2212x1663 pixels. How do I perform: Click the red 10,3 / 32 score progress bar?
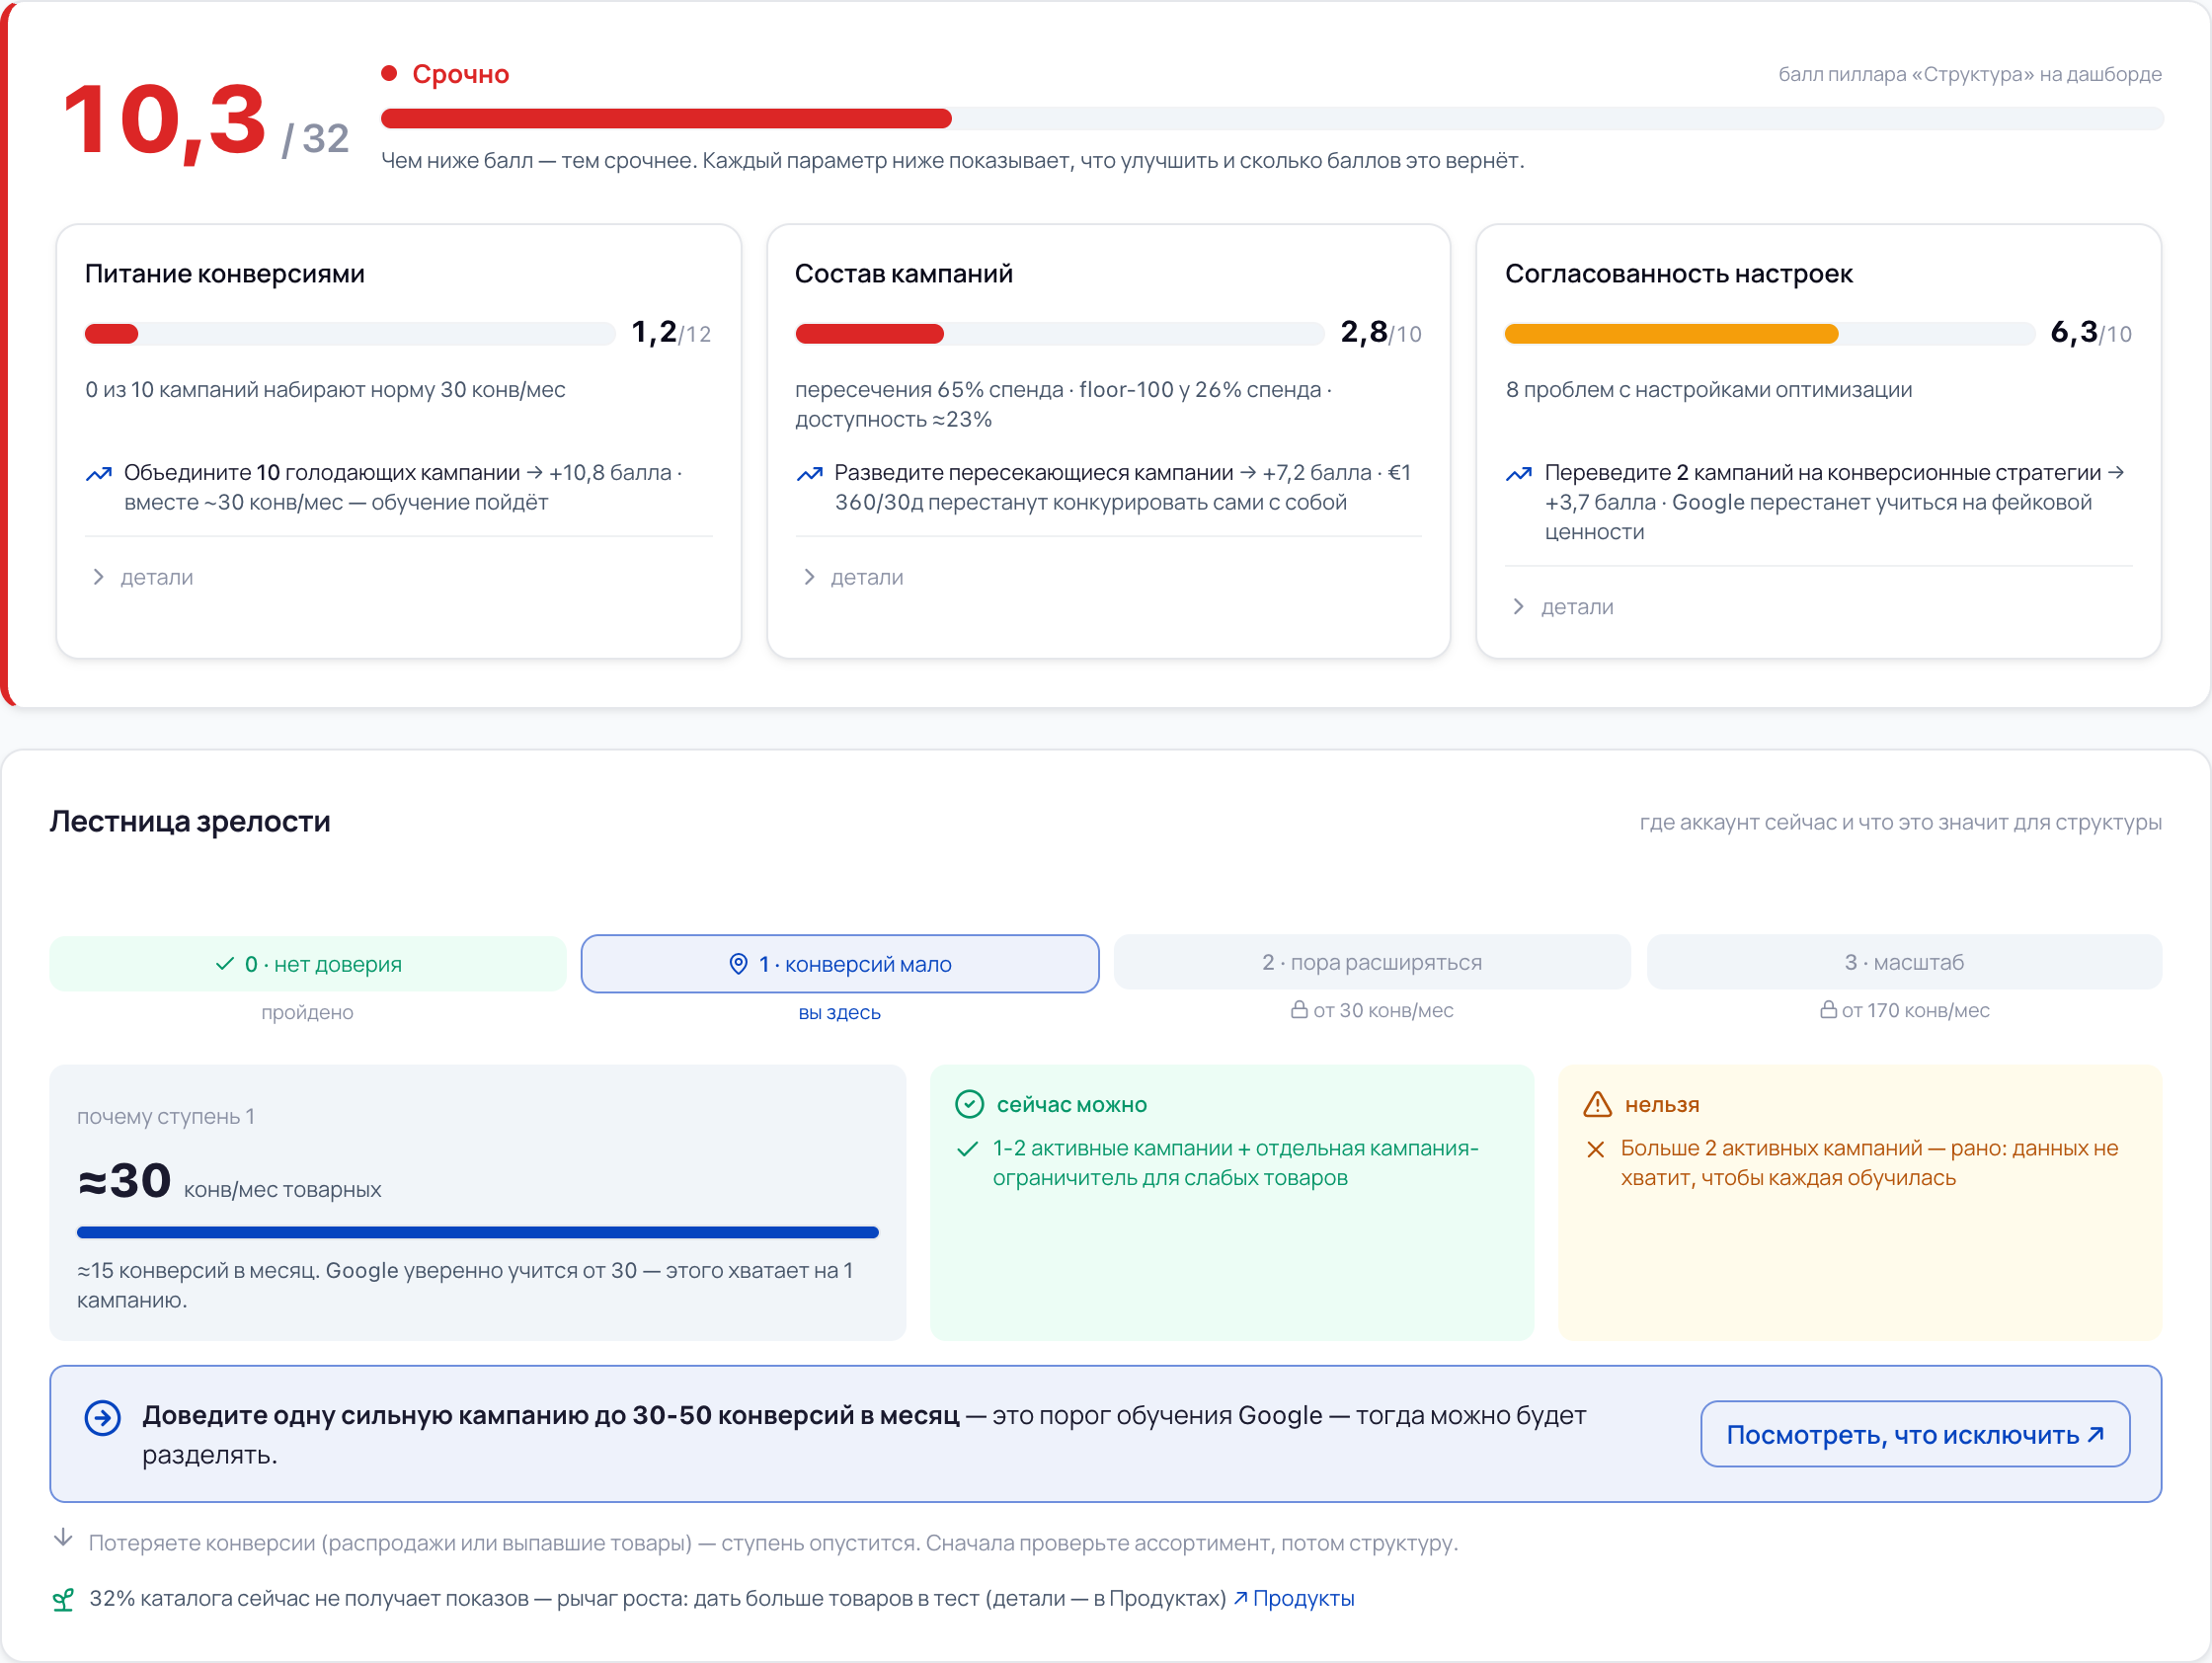coord(1272,118)
